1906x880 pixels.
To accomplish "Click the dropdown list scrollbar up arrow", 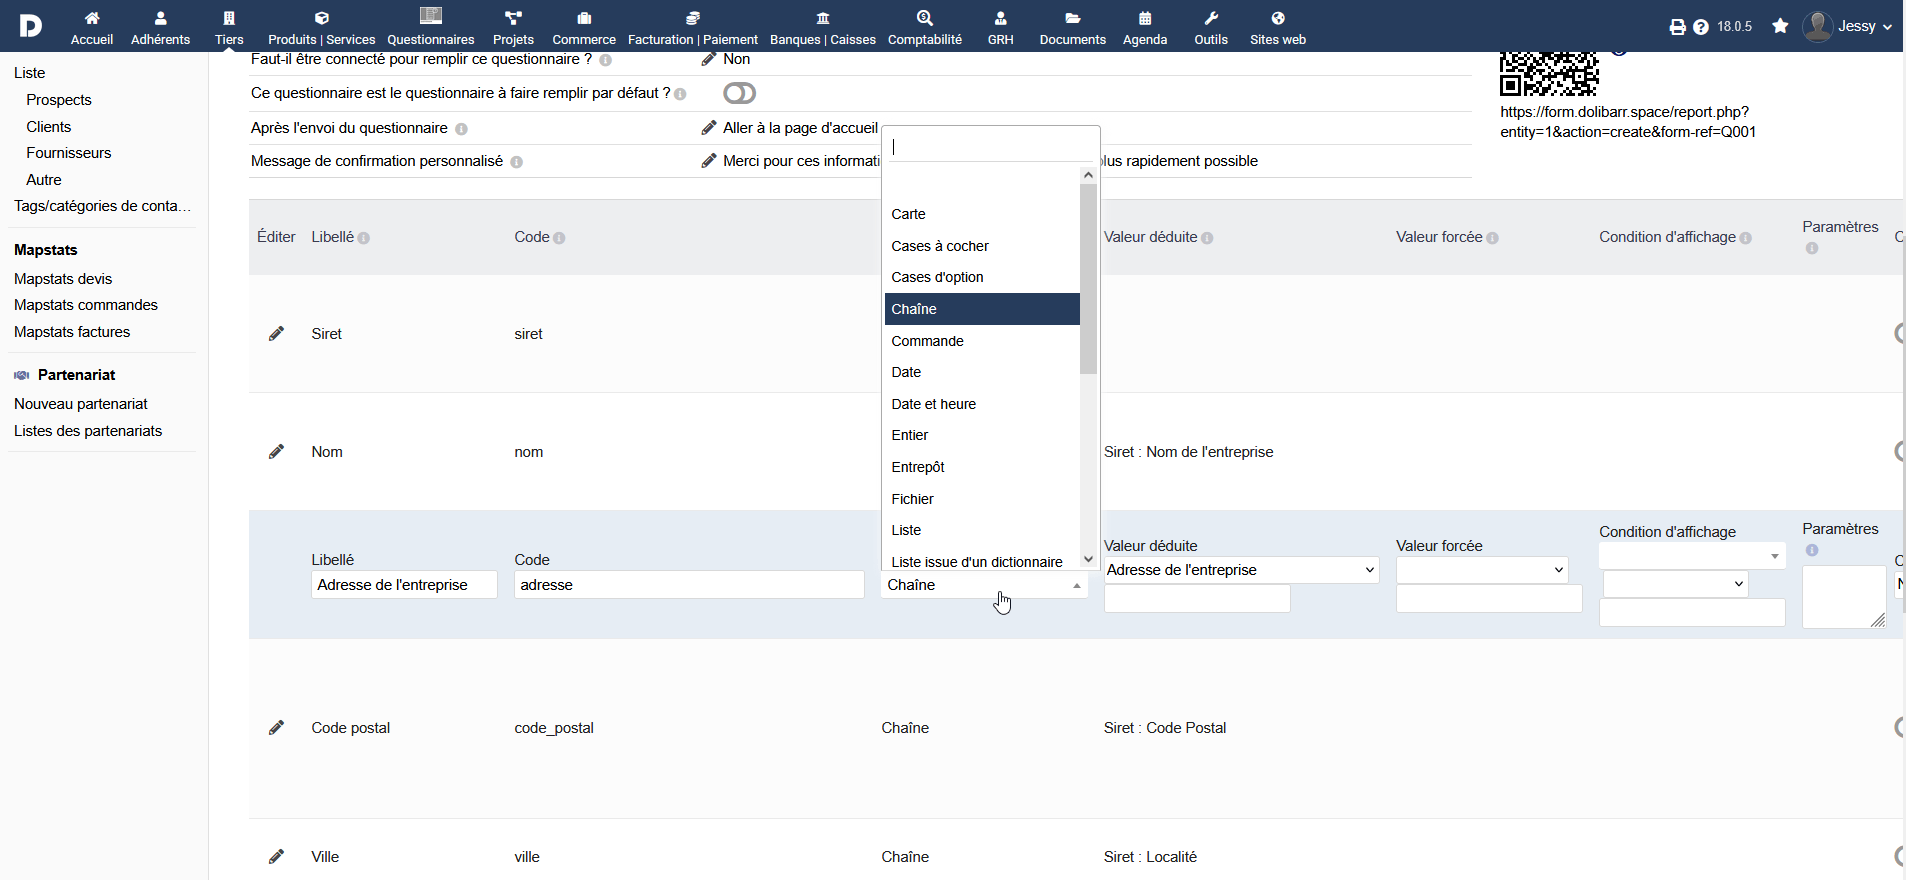I will pos(1088,175).
